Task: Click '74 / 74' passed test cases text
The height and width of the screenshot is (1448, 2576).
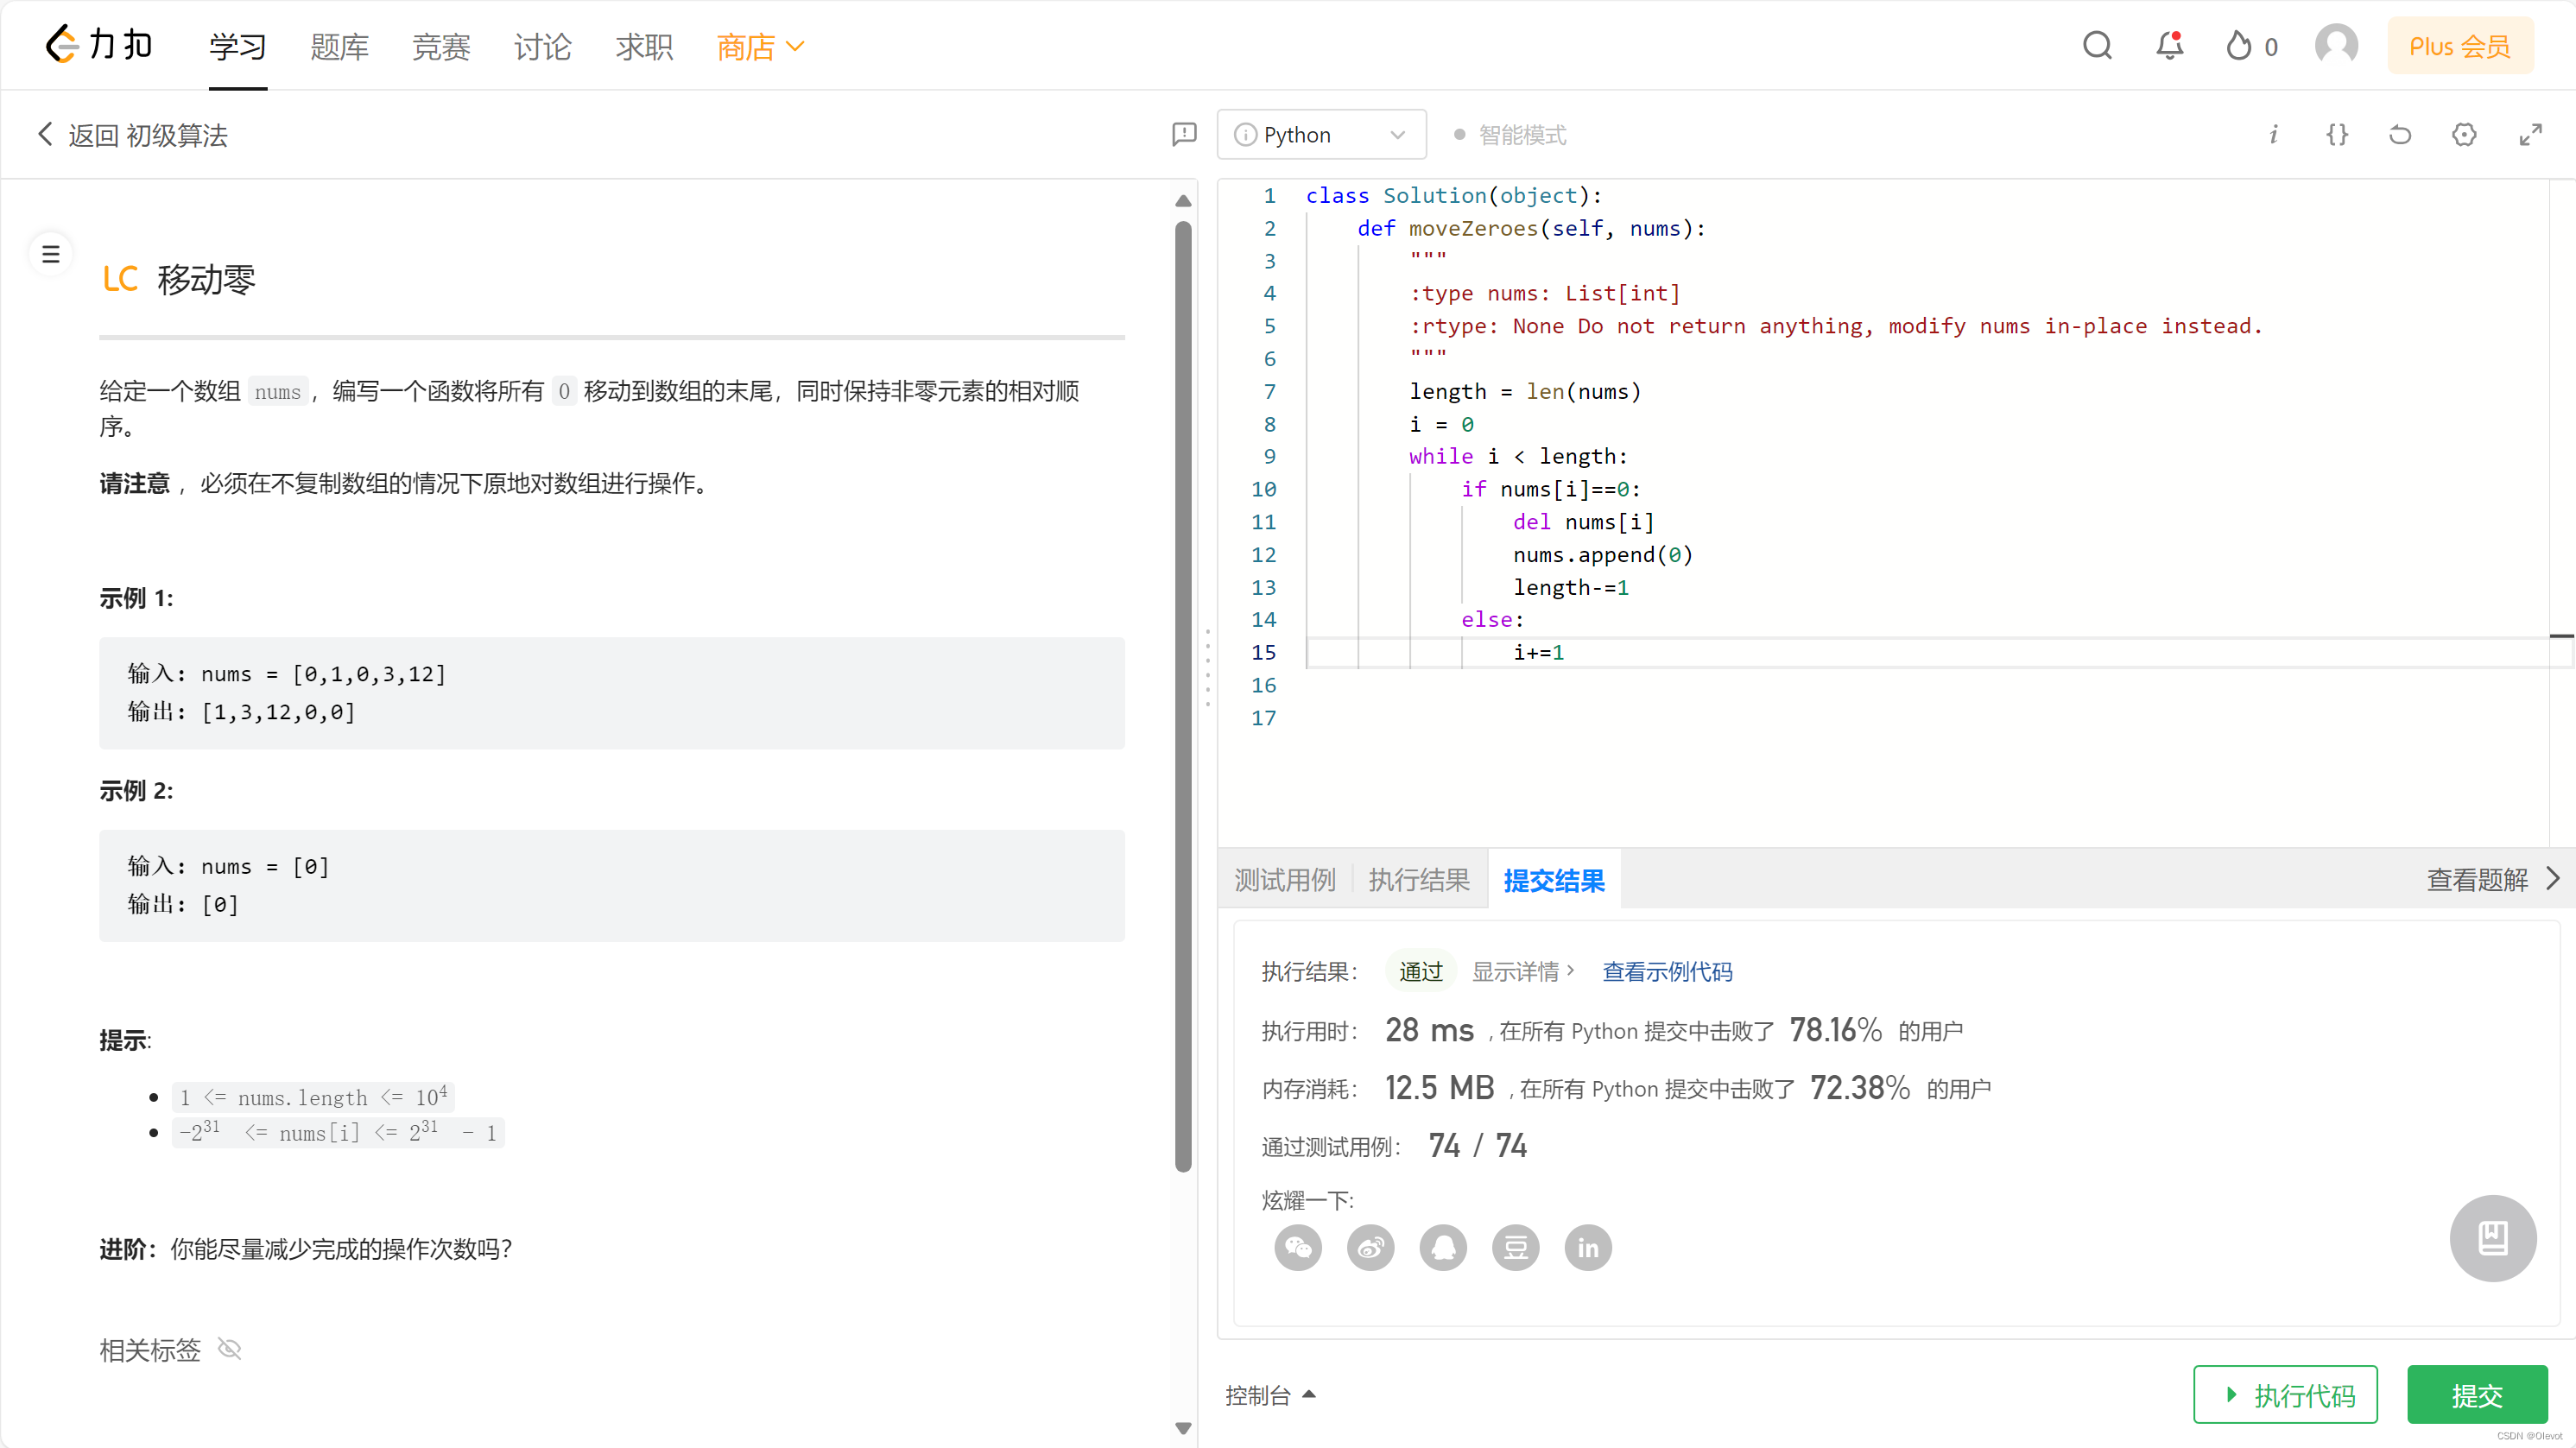Action: tap(1477, 1145)
